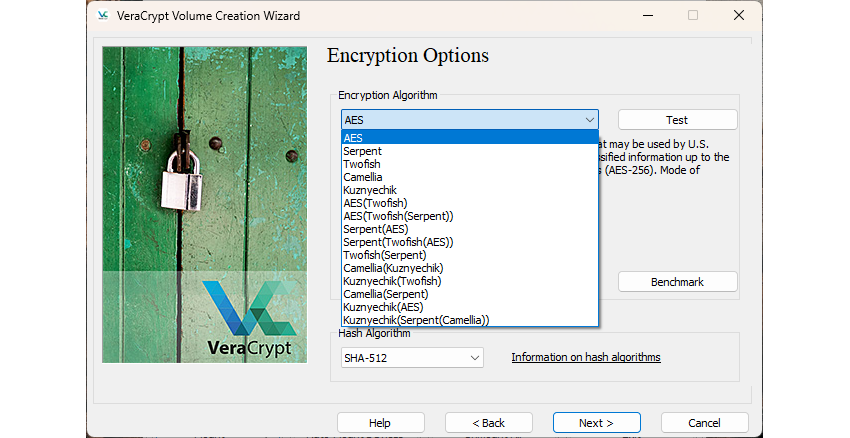The height and width of the screenshot is (438, 850).
Task: Select Kuznyechik(AES) option
Action: tap(469, 307)
